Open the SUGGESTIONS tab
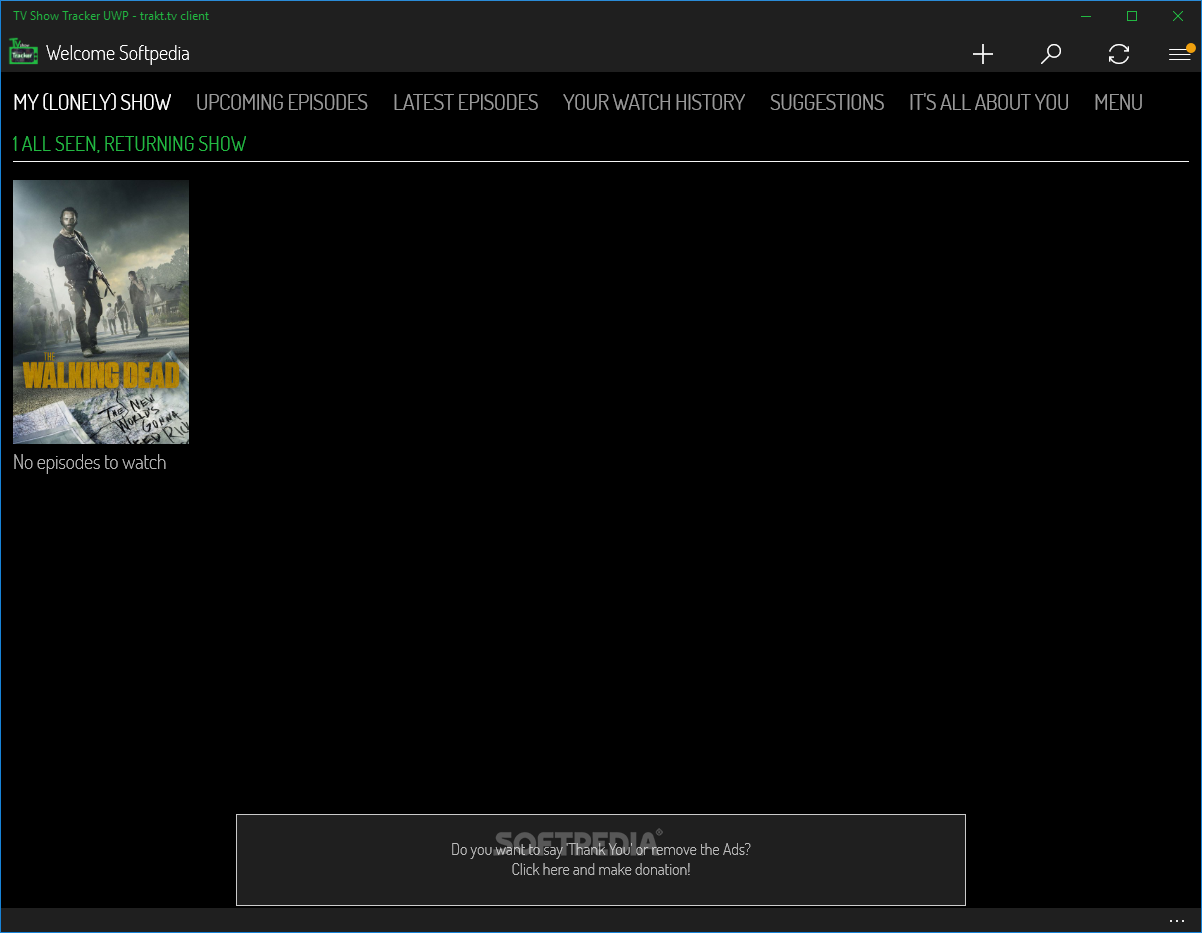 click(827, 103)
